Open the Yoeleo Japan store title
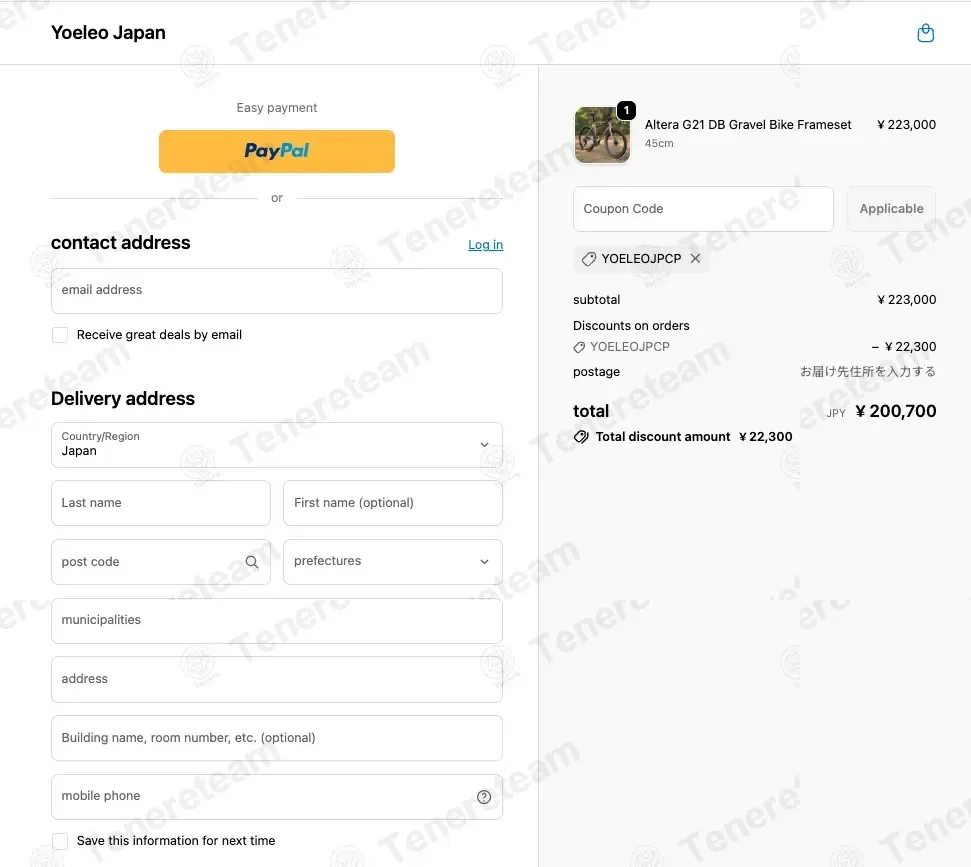The height and width of the screenshot is (867, 971). tap(108, 32)
